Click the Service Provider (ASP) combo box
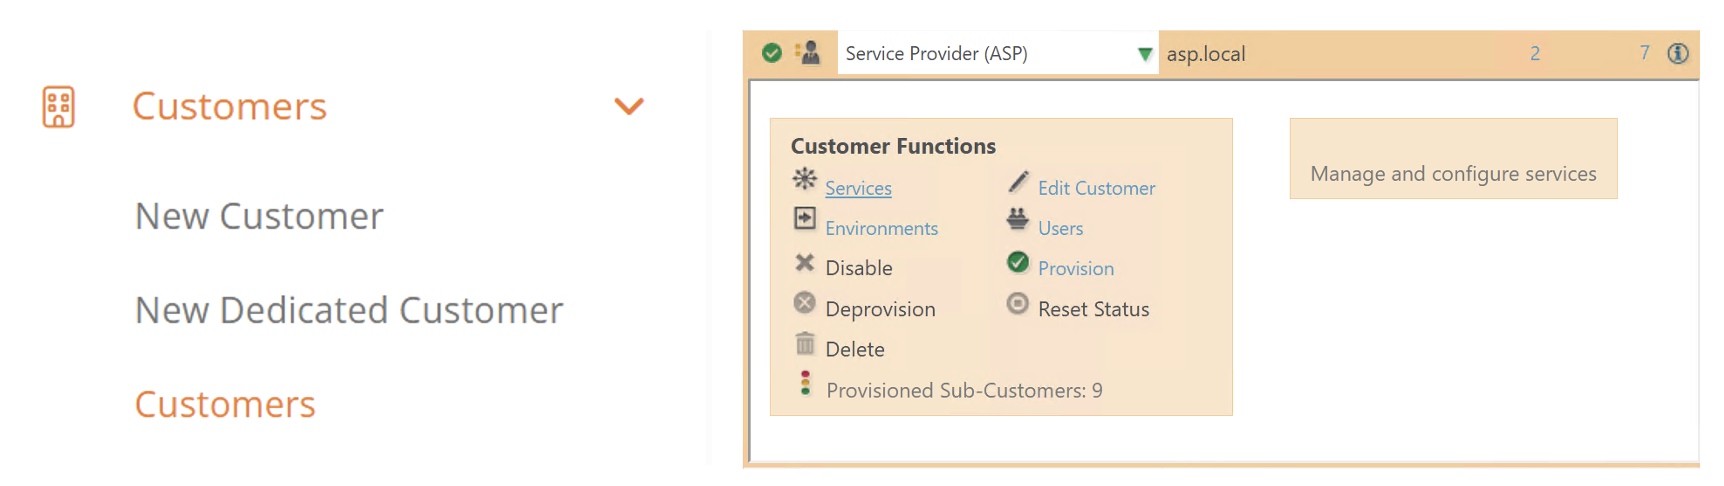The image size is (1724, 486). pos(985,54)
